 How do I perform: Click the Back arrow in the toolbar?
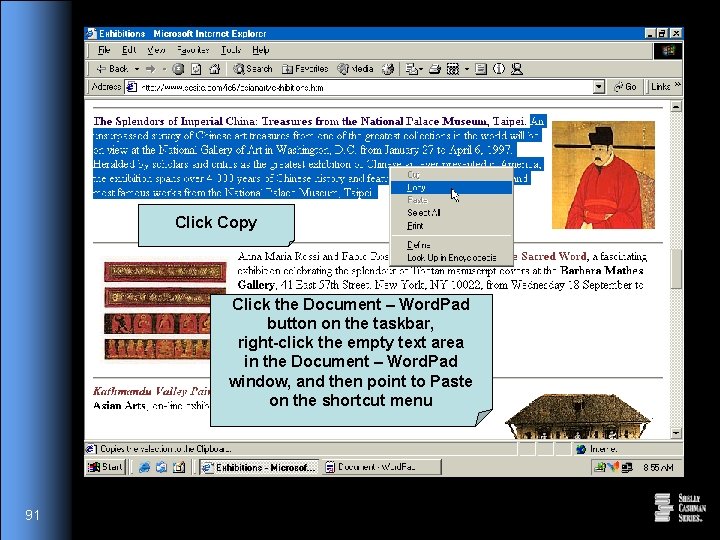112,69
